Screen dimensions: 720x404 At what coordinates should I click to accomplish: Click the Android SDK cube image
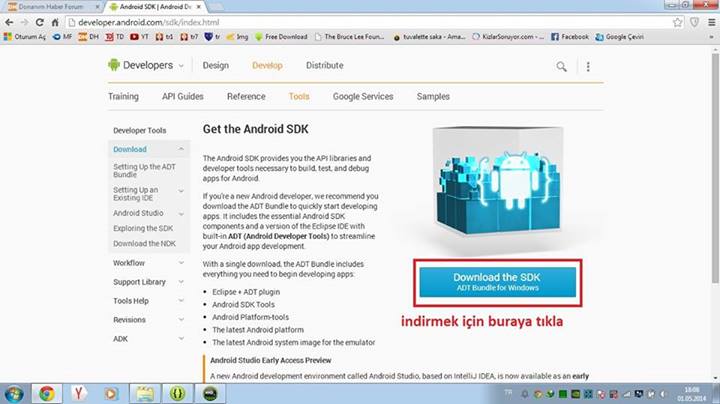pyautogui.click(x=498, y=184)
